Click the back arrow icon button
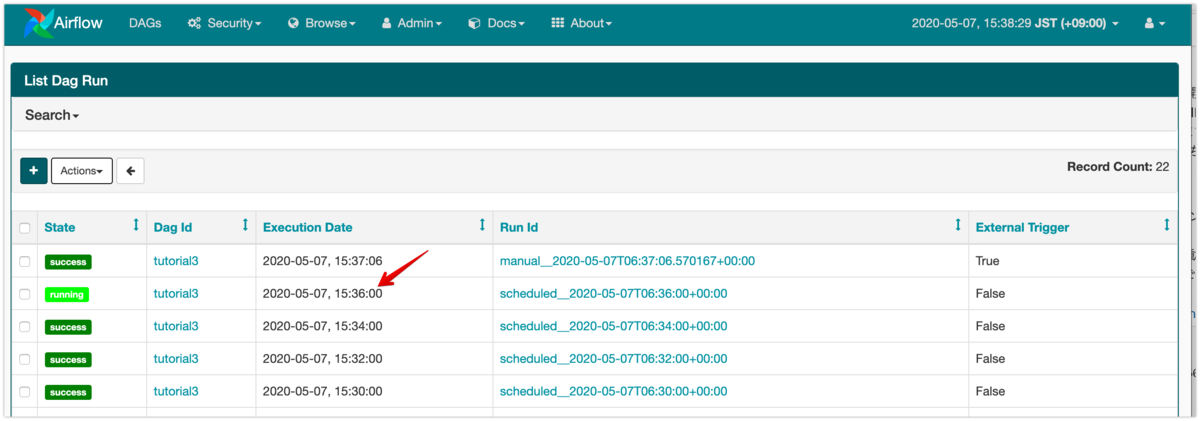Image resolution: width=1200 pixels, height=421 pixels. 130,171
